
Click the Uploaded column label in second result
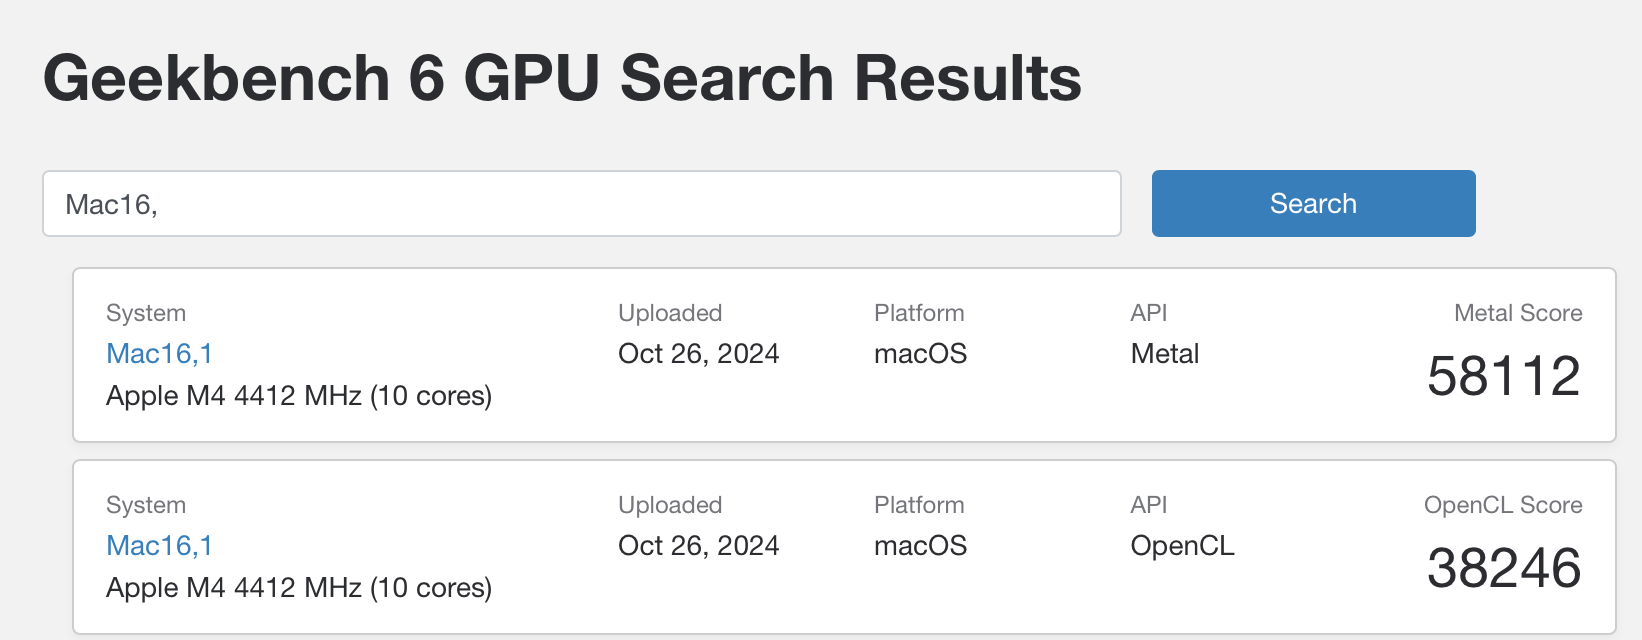[670, 504]
